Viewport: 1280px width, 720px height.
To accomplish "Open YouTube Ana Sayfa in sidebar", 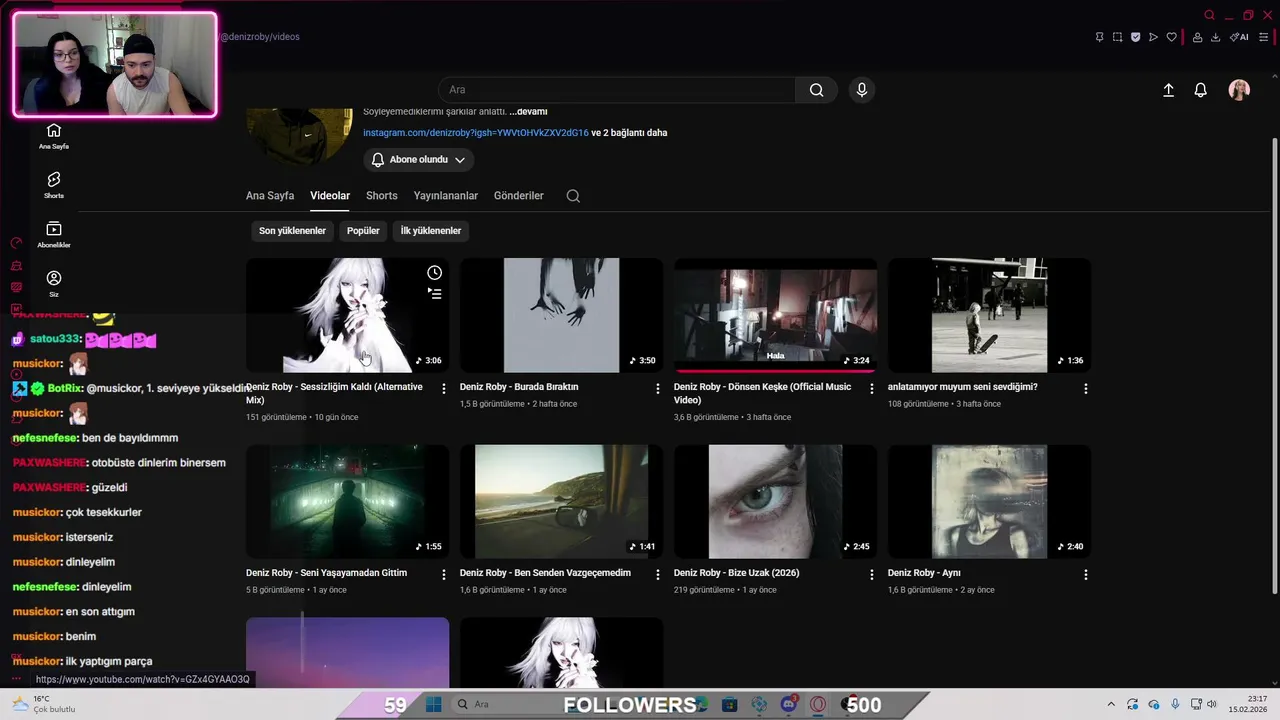I will point(54,136).
